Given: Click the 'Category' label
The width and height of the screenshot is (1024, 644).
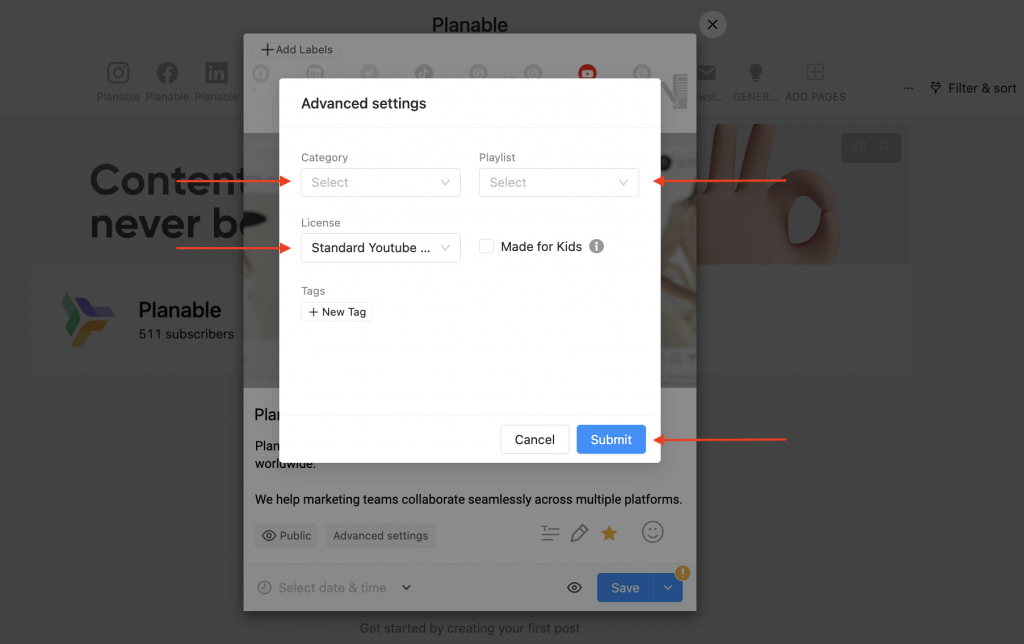Looking at the screenshot, I should [x=325, y=157].
